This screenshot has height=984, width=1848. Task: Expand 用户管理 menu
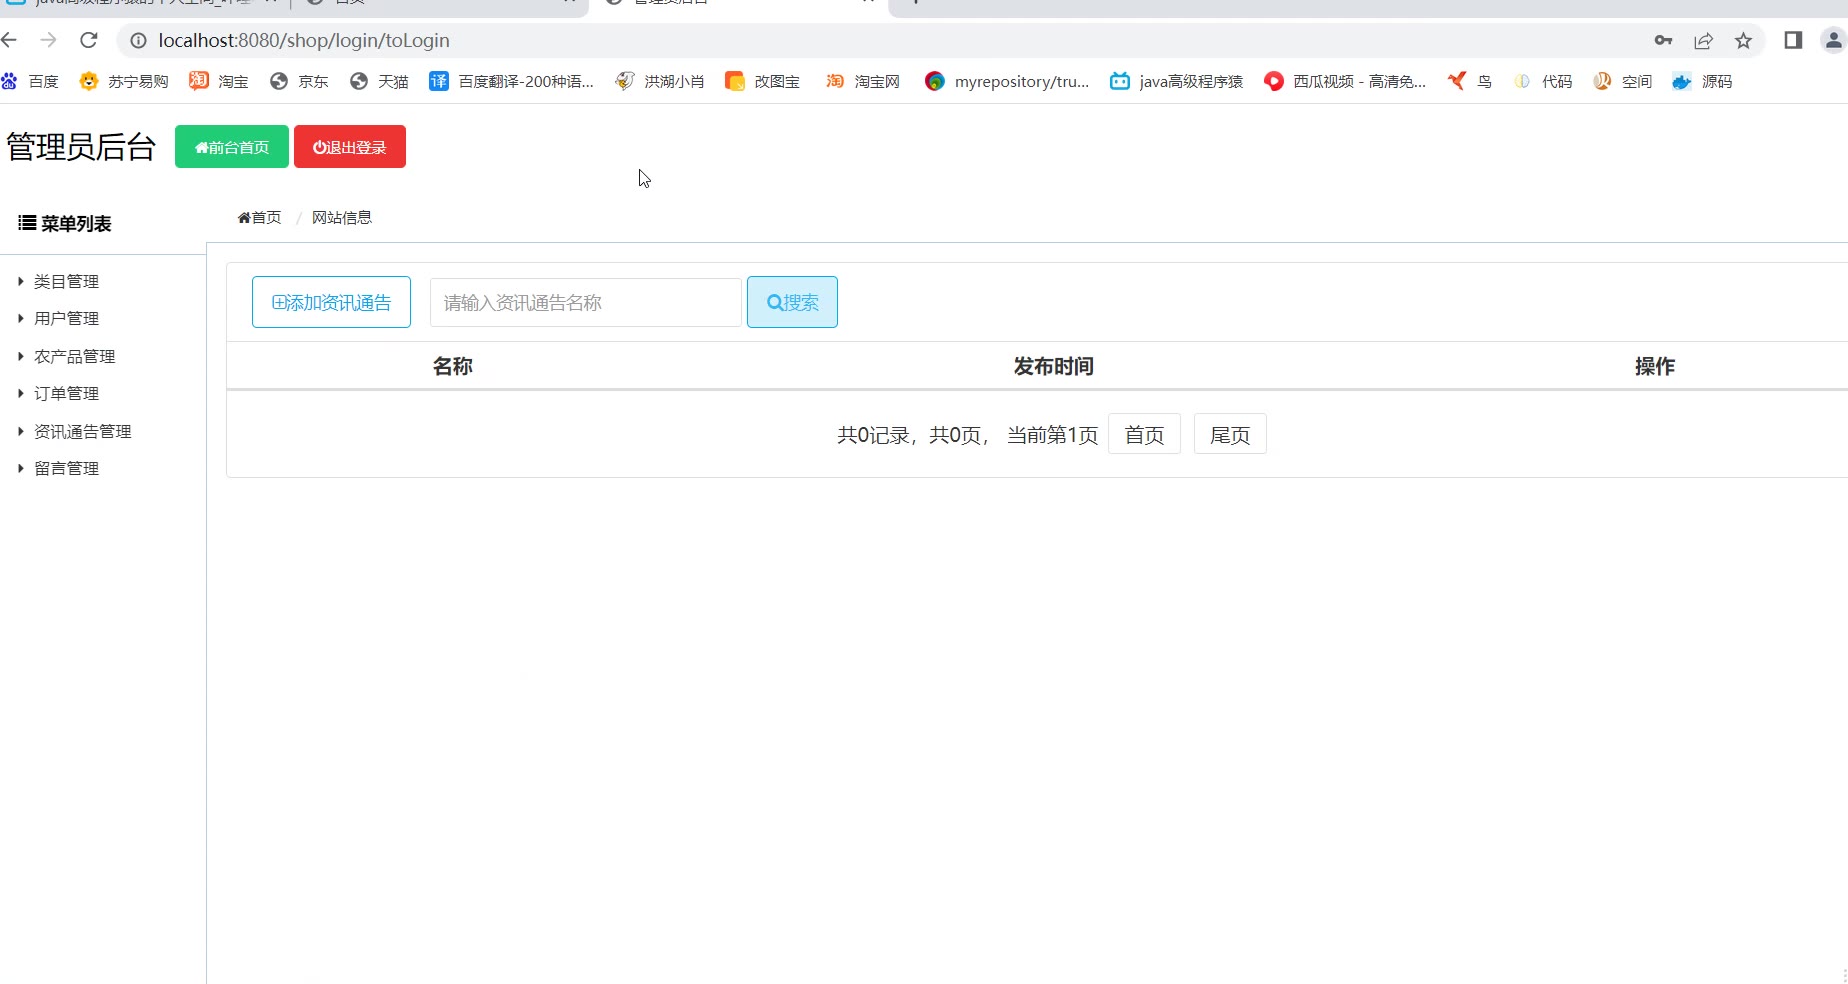[66, 319]
